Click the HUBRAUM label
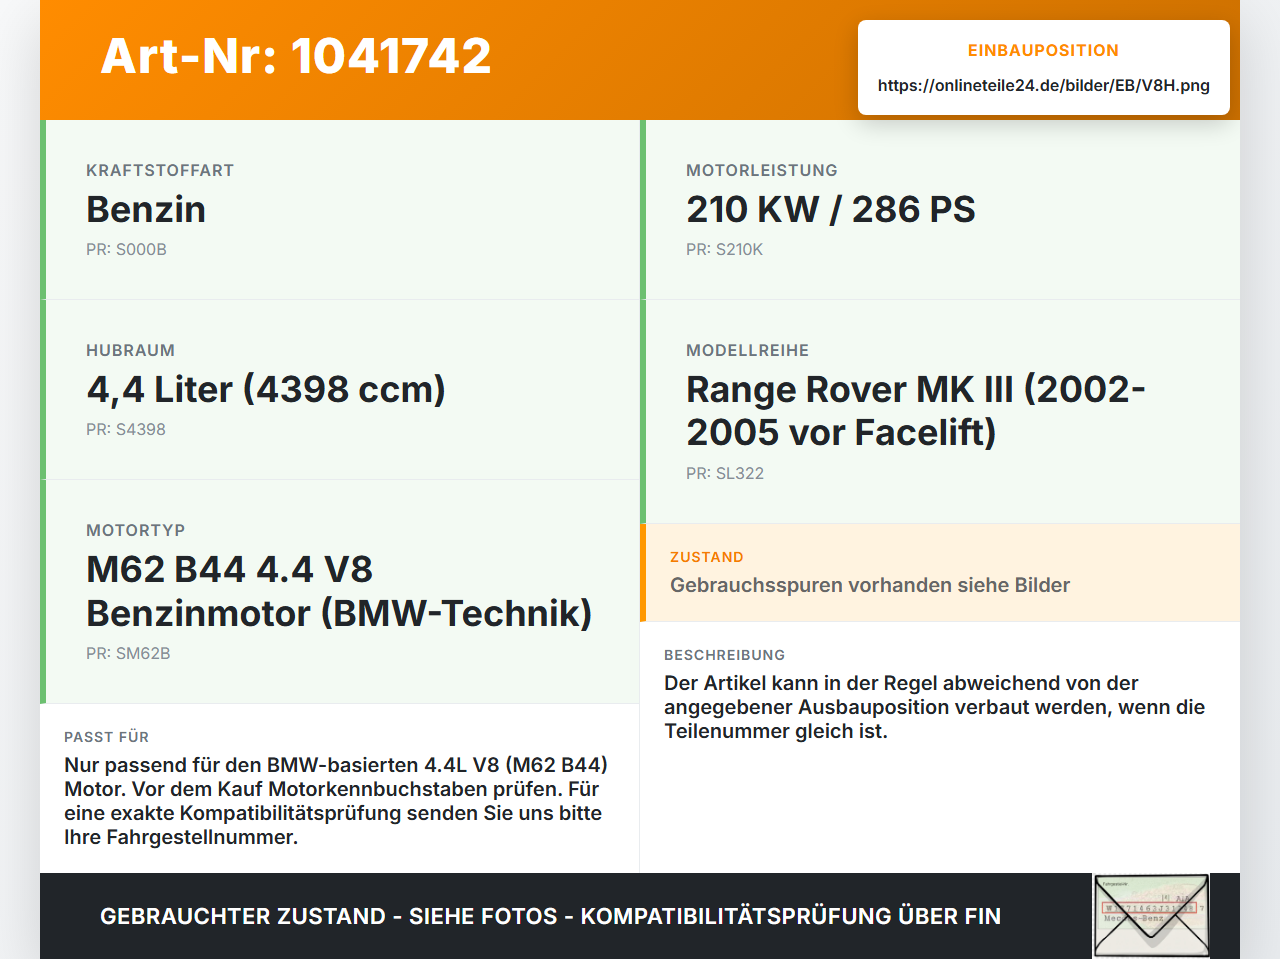This screenshot has height=959, width=1280. (x=130, y=350)
